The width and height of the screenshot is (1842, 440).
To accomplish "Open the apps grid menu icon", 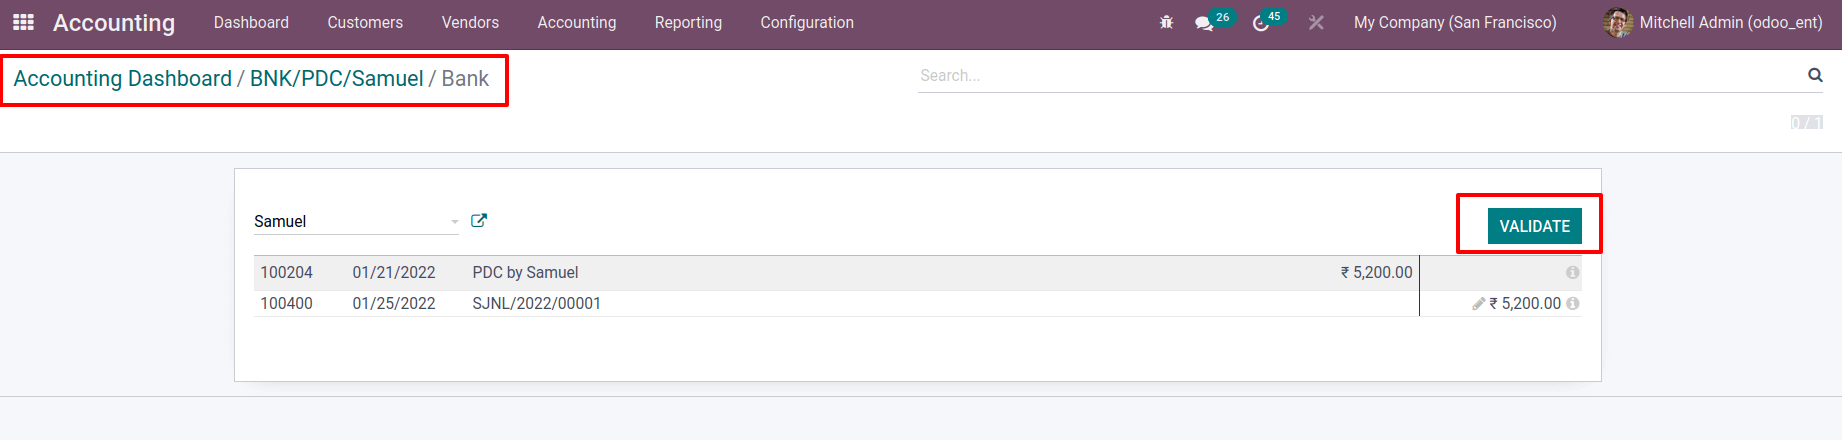I will [x=23, y=22].
